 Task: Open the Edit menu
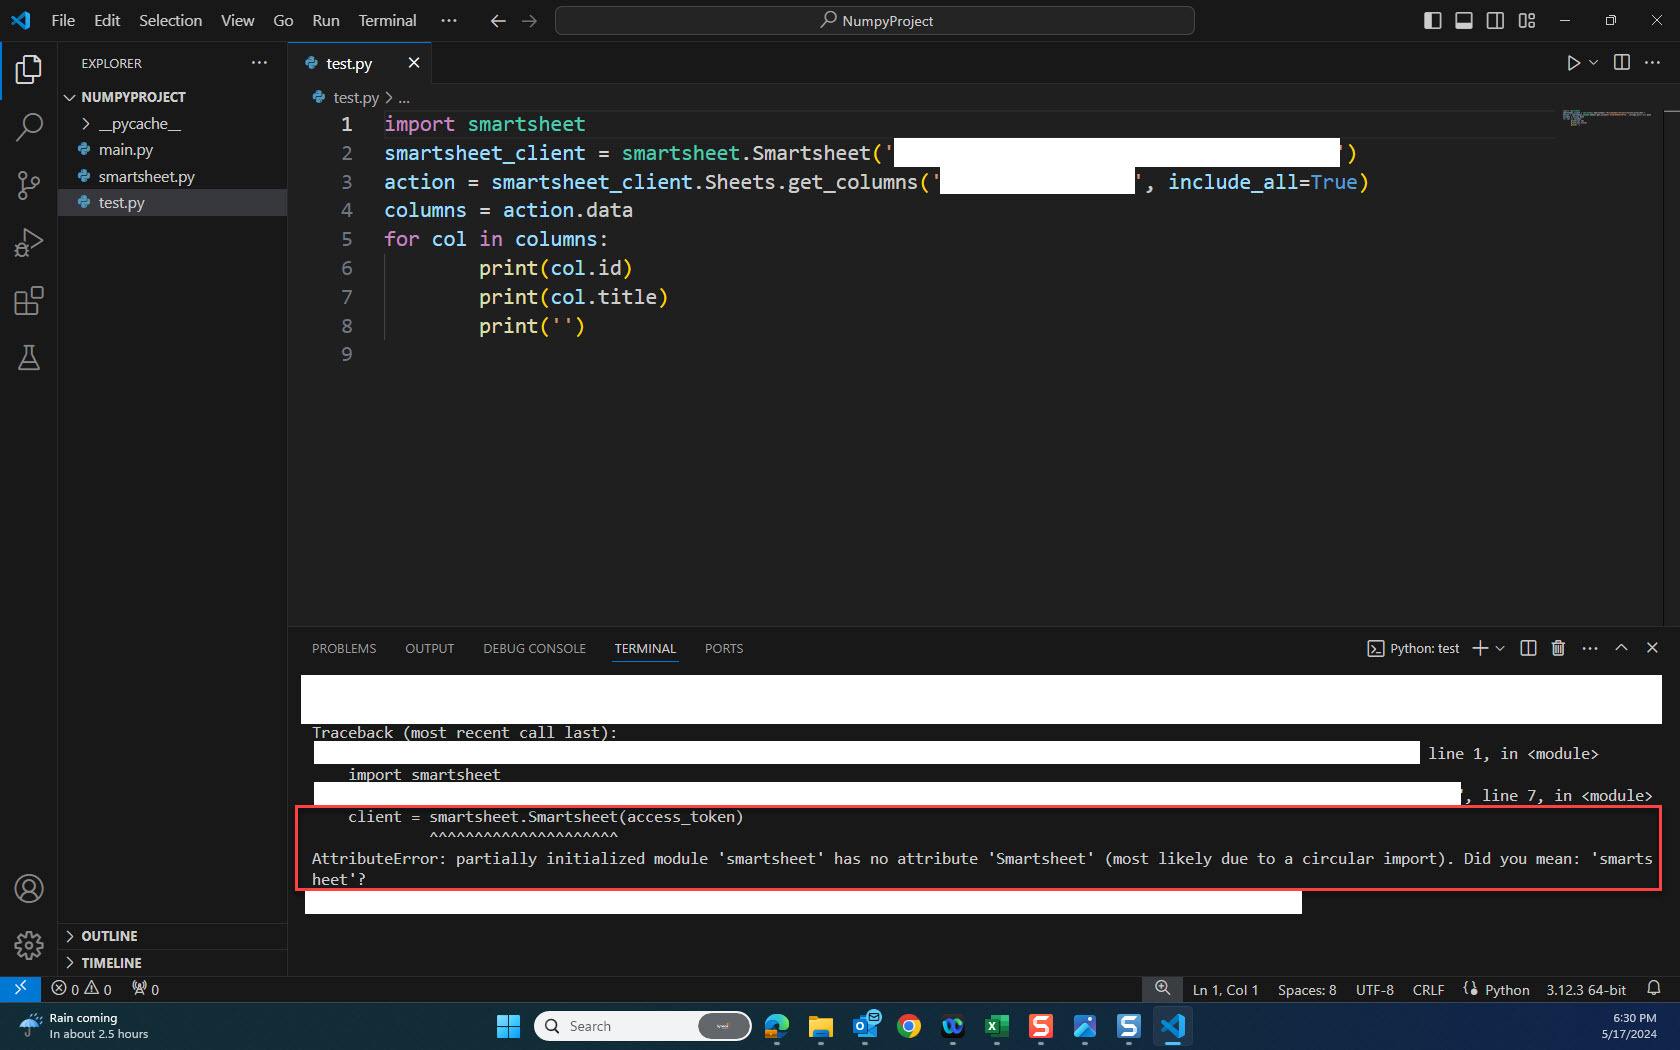point(107,20)
